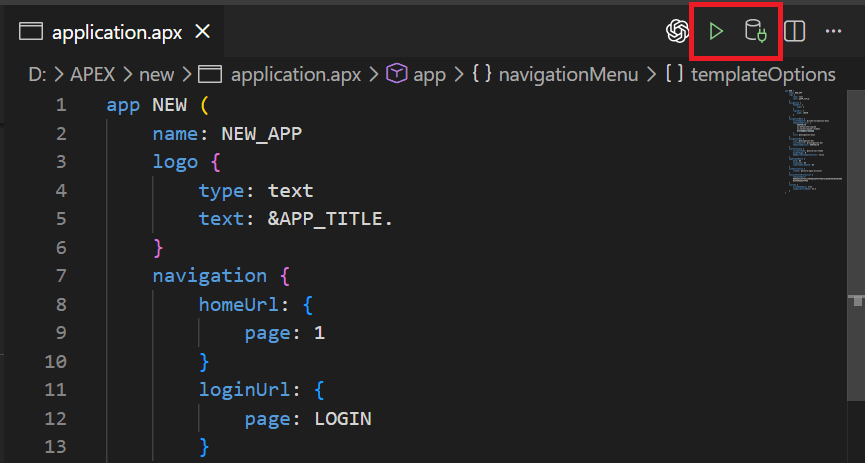Click line number 7 in gutter
This screenshot has height=463, width=865.
click(x=61, y=275)
